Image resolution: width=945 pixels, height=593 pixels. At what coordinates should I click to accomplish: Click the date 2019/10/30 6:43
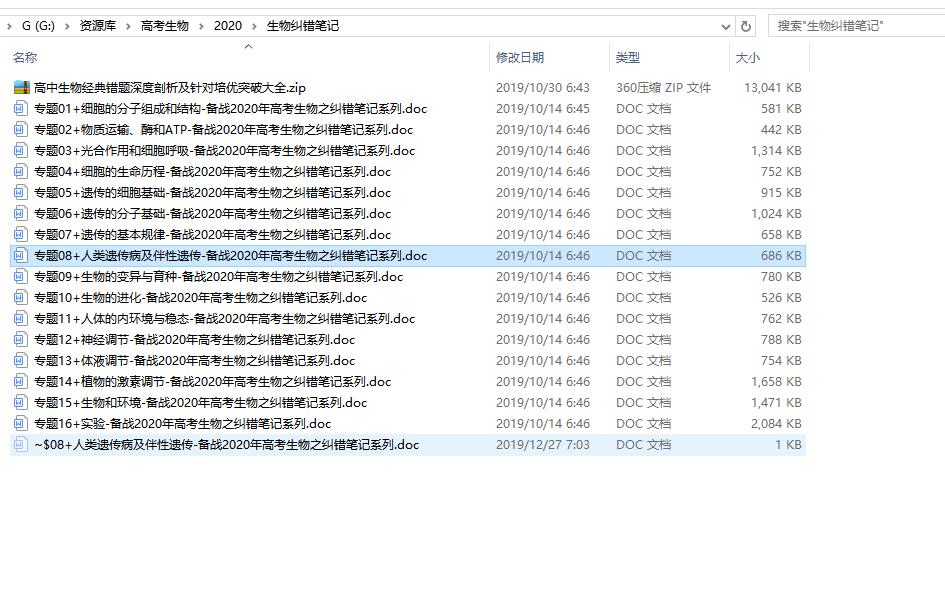542,87
